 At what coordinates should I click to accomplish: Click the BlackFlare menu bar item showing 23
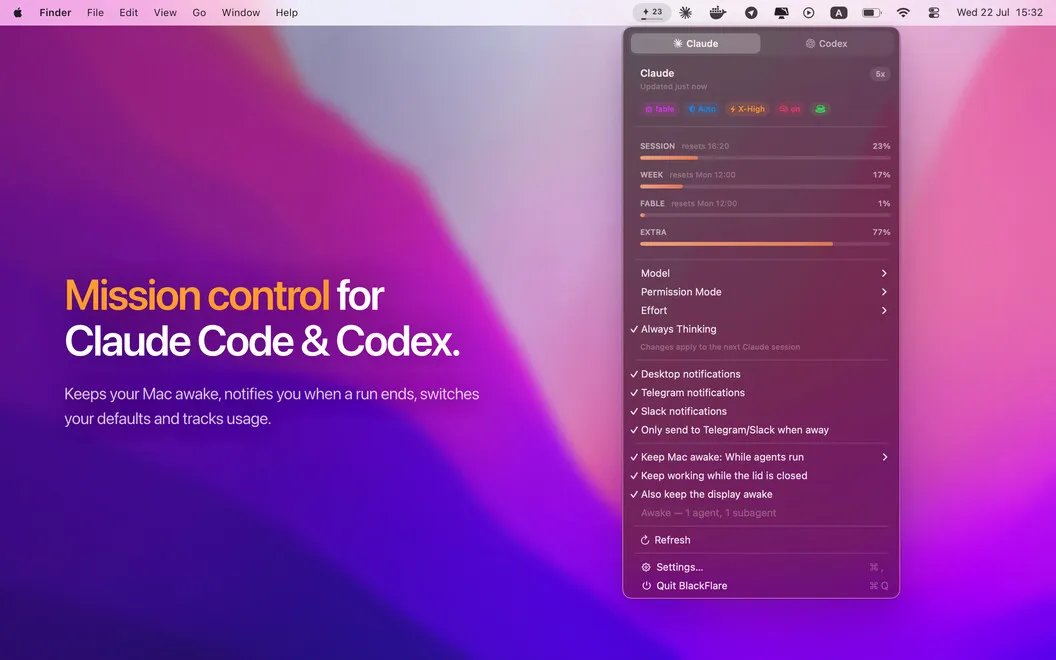(651, 12)
